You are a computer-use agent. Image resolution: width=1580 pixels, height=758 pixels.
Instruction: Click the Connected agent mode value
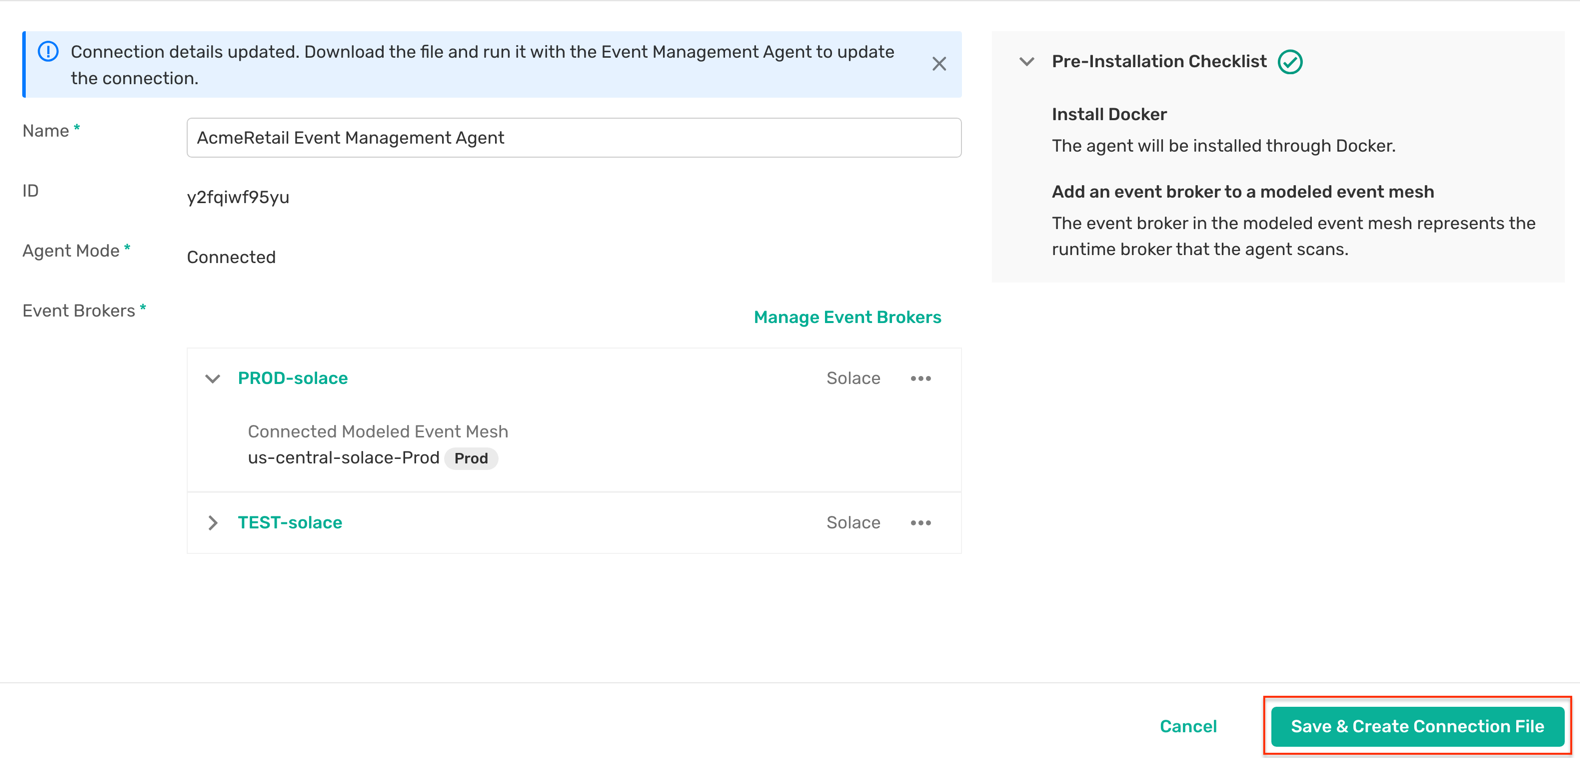231,258
